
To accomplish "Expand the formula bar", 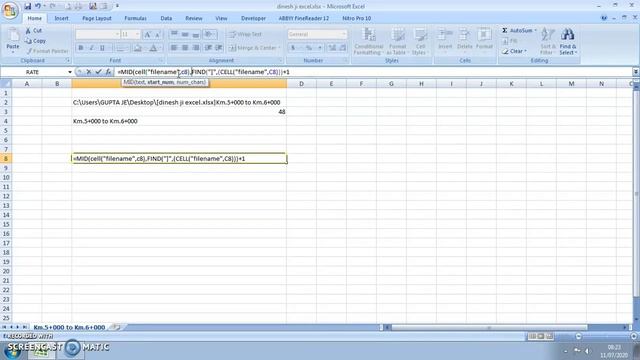I will pos(636,72).
